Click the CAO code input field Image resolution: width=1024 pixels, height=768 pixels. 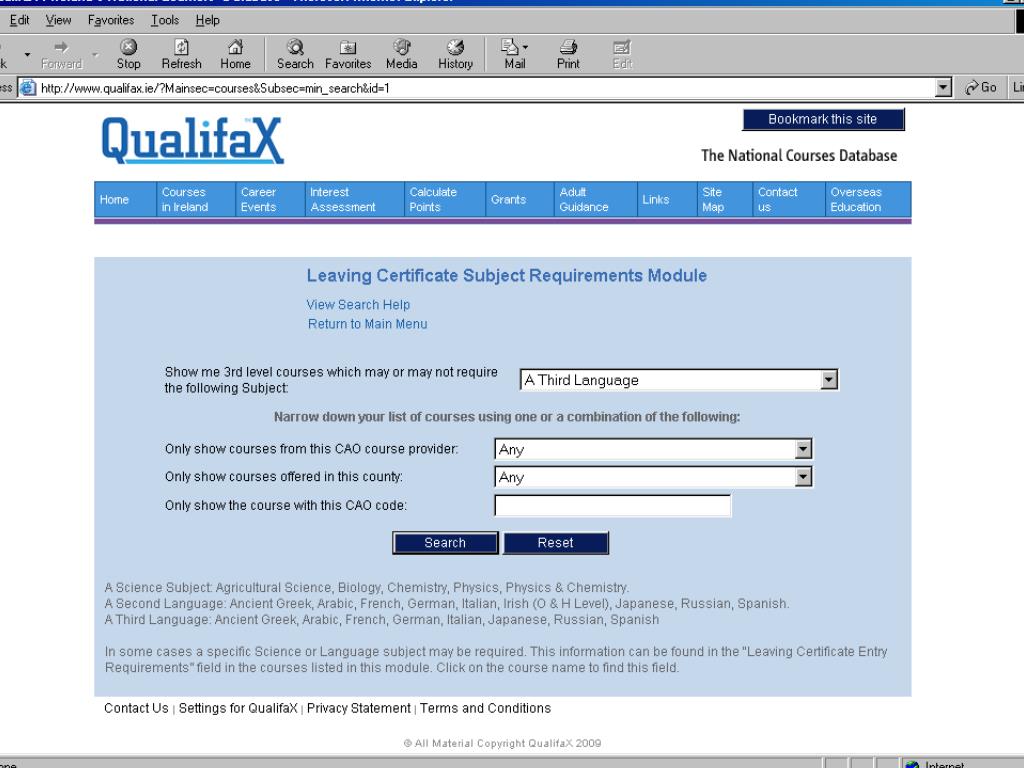[613, 505]
